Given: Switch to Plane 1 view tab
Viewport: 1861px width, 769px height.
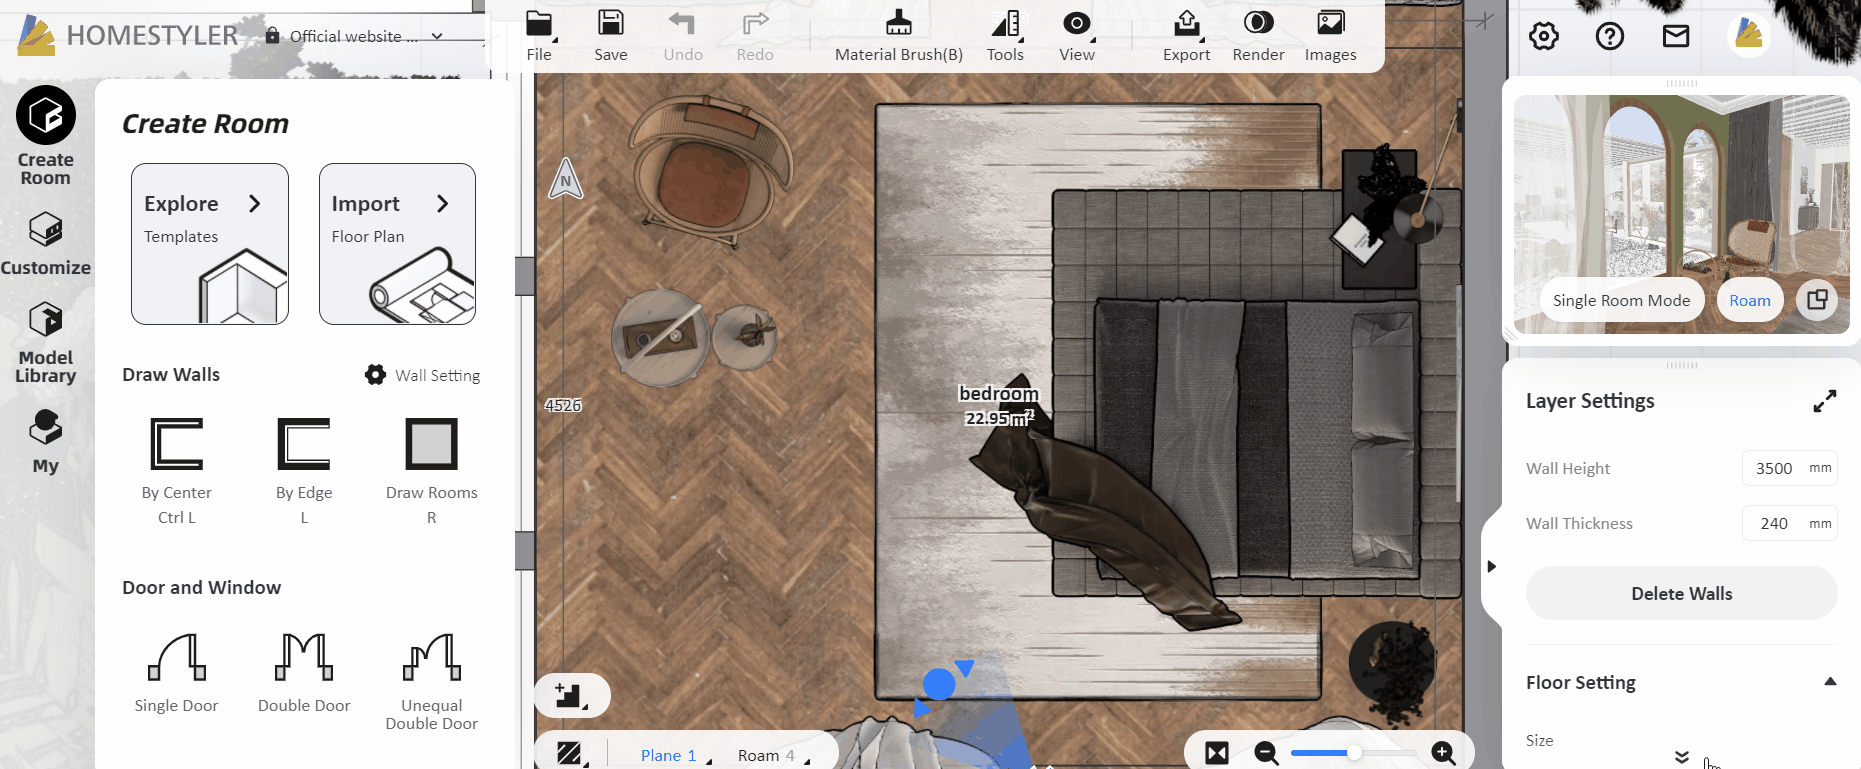Looking at the screenshot, I should (668, 755).
